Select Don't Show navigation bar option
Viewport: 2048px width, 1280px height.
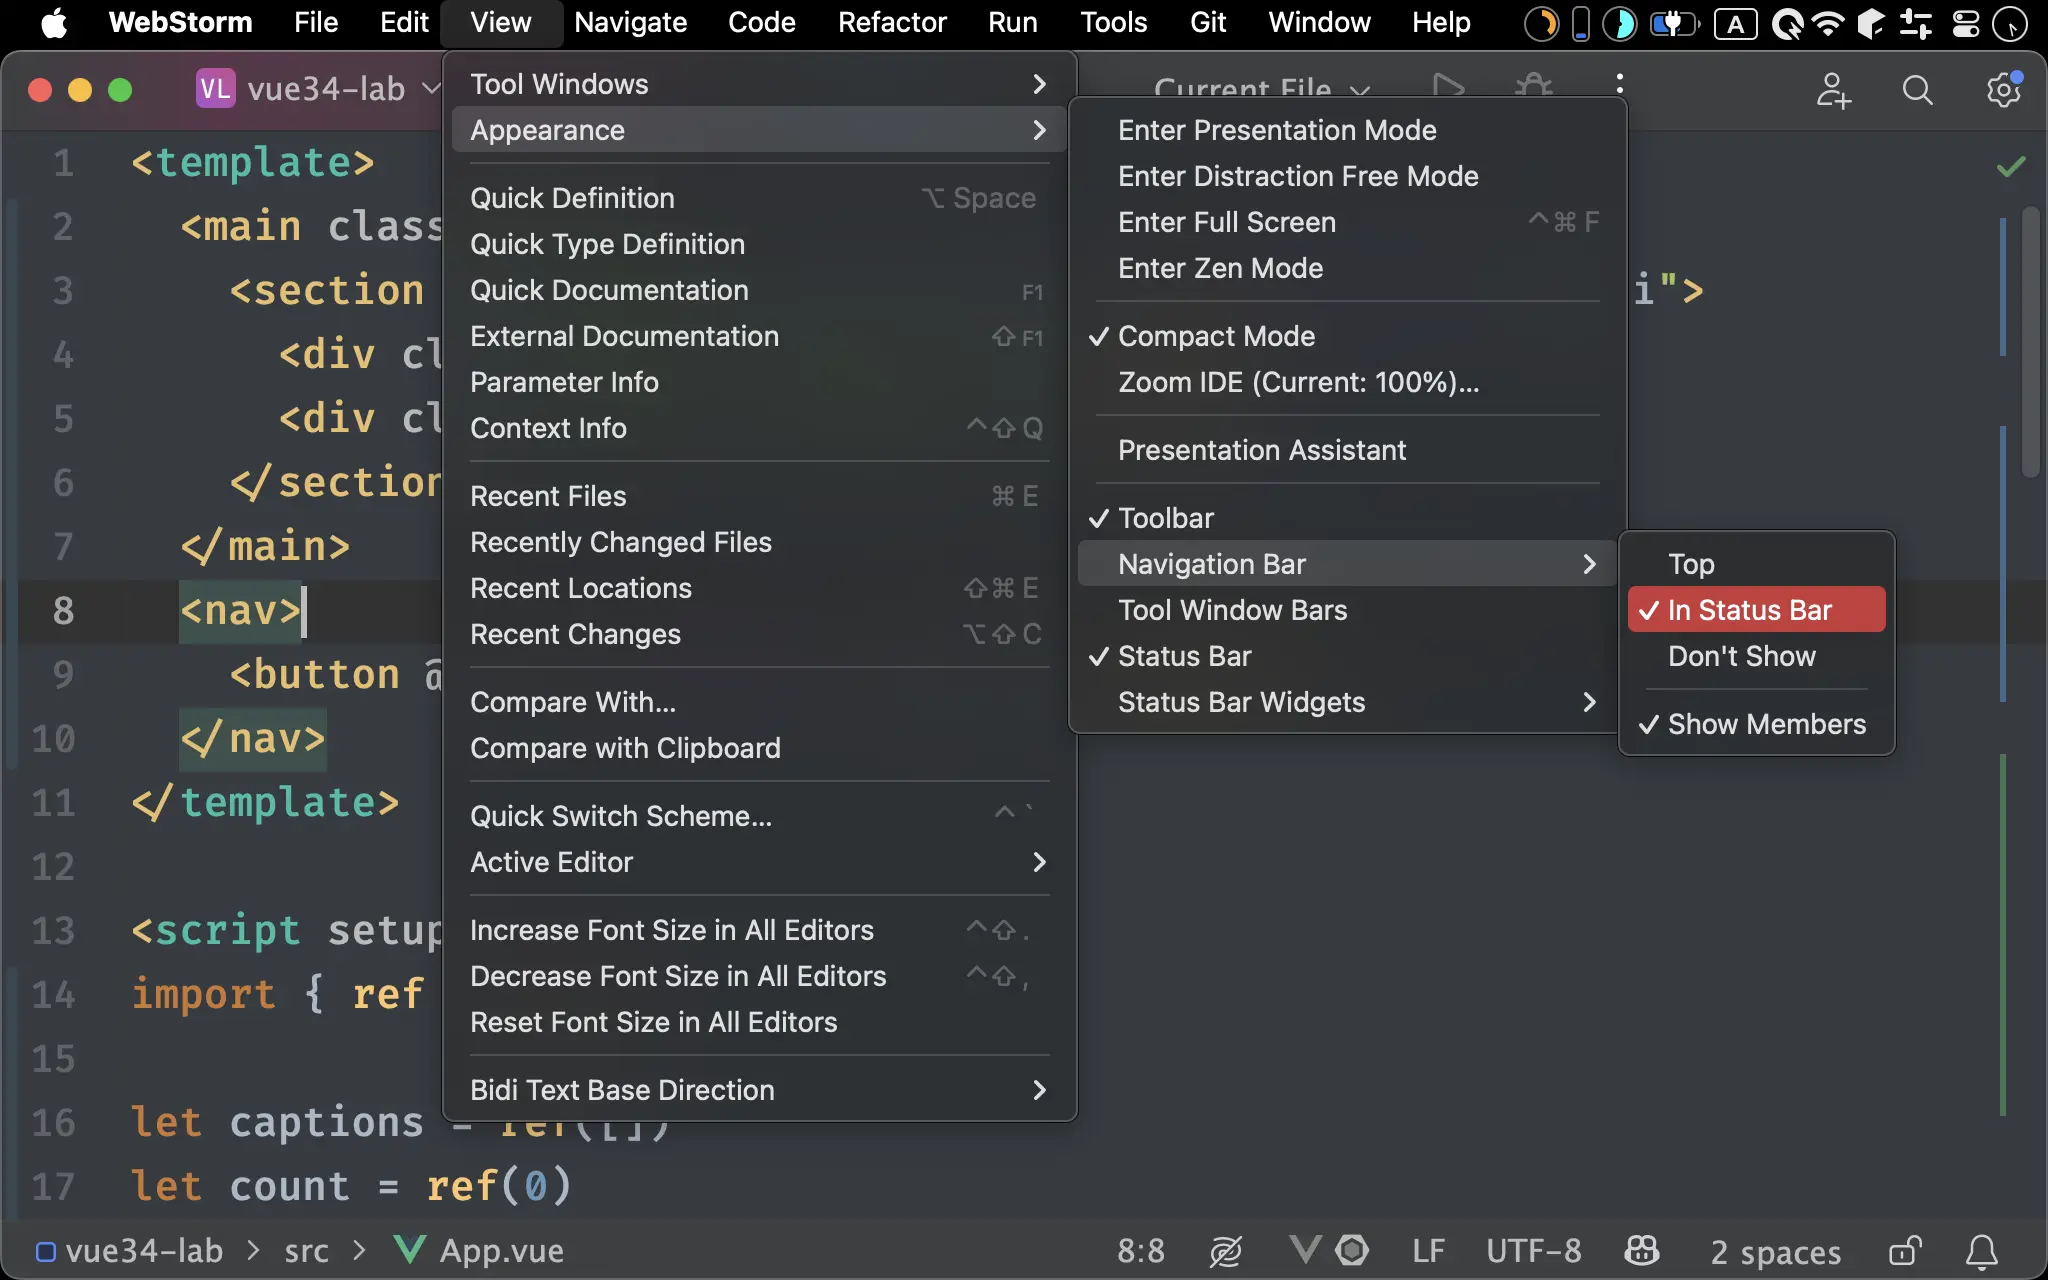click(x=1756, y=656)
